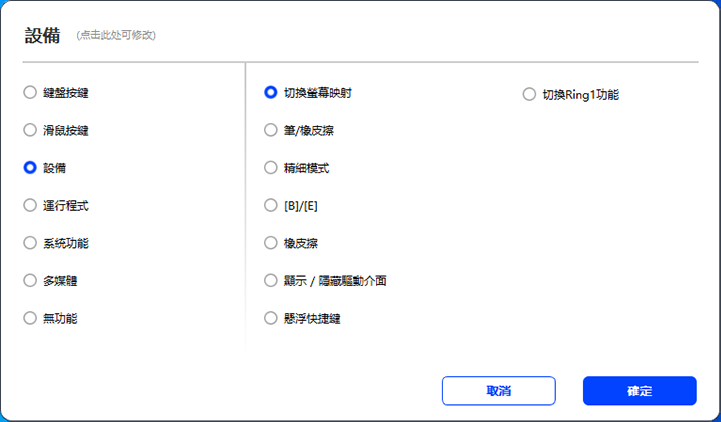Confirm with the 確定 button
The image size is (721, 422).
click(639, 391)
